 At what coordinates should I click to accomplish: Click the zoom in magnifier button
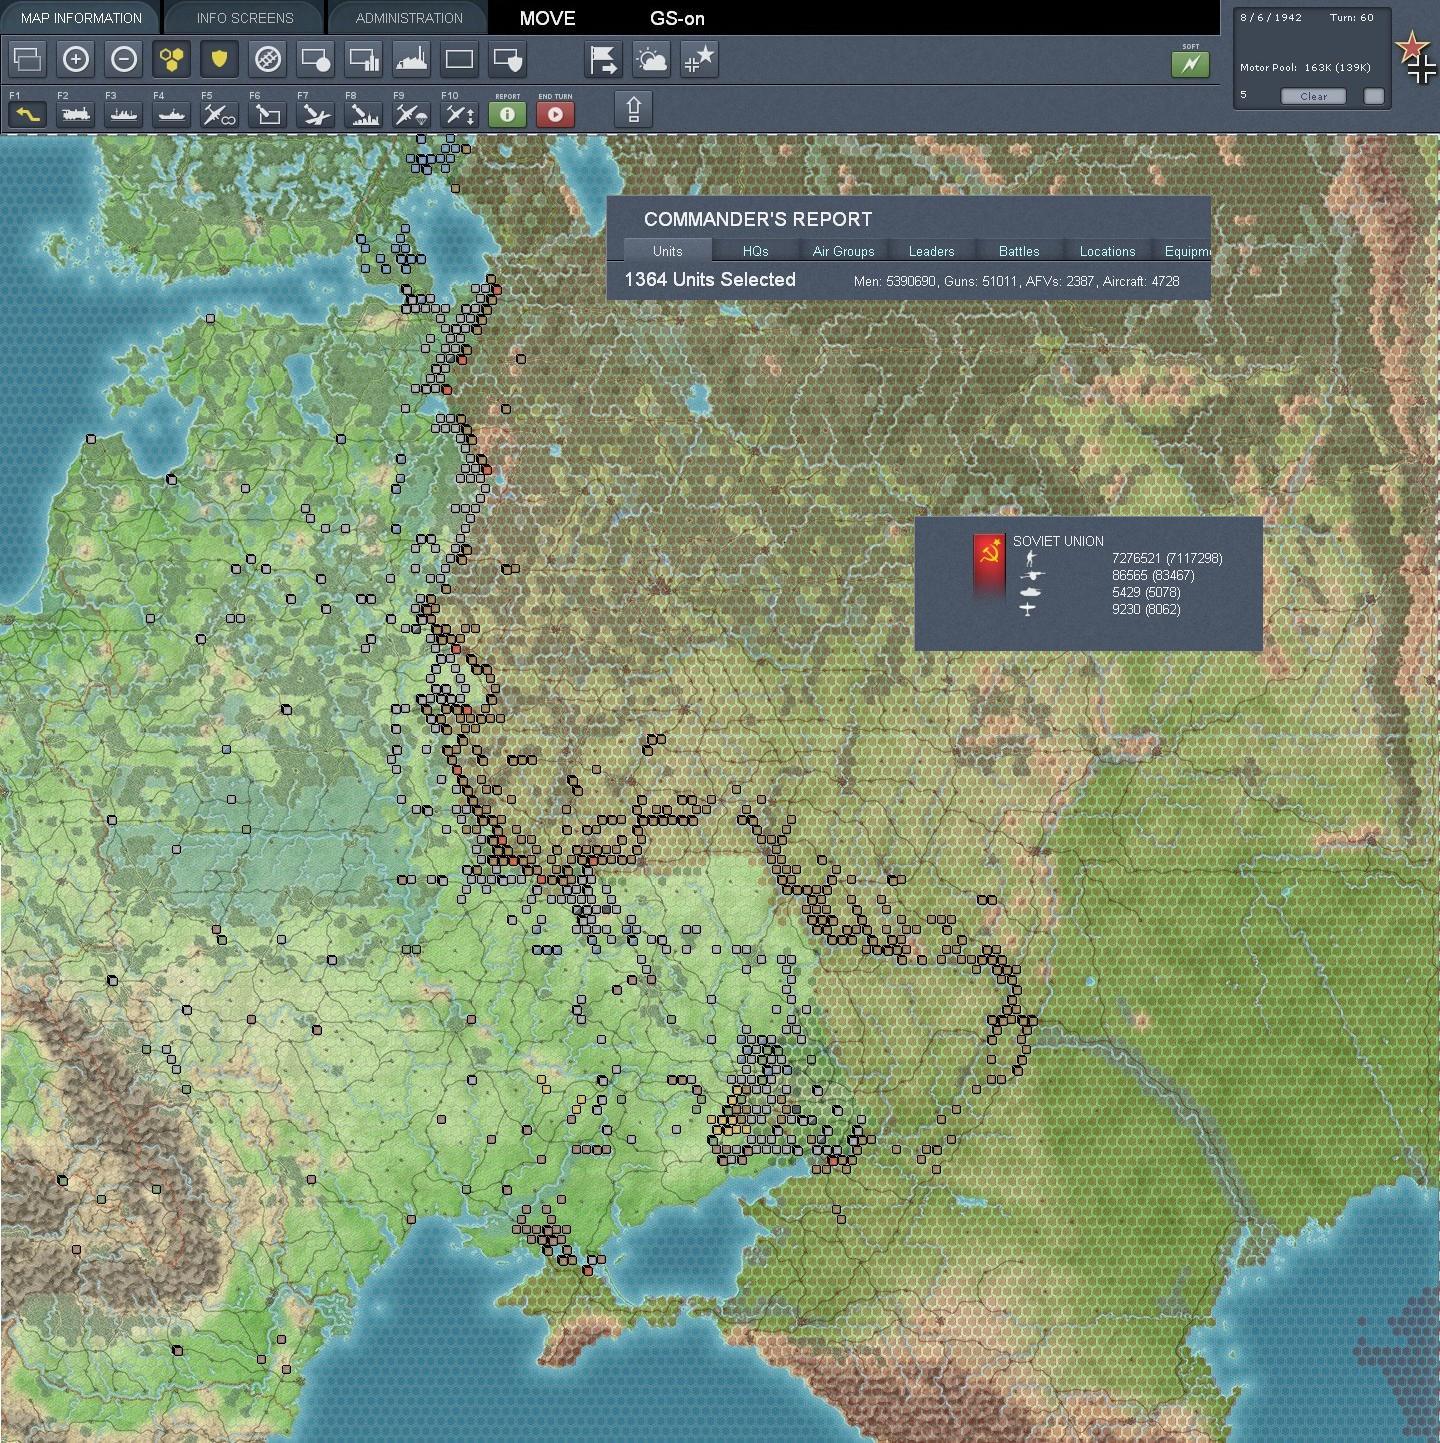75,60
